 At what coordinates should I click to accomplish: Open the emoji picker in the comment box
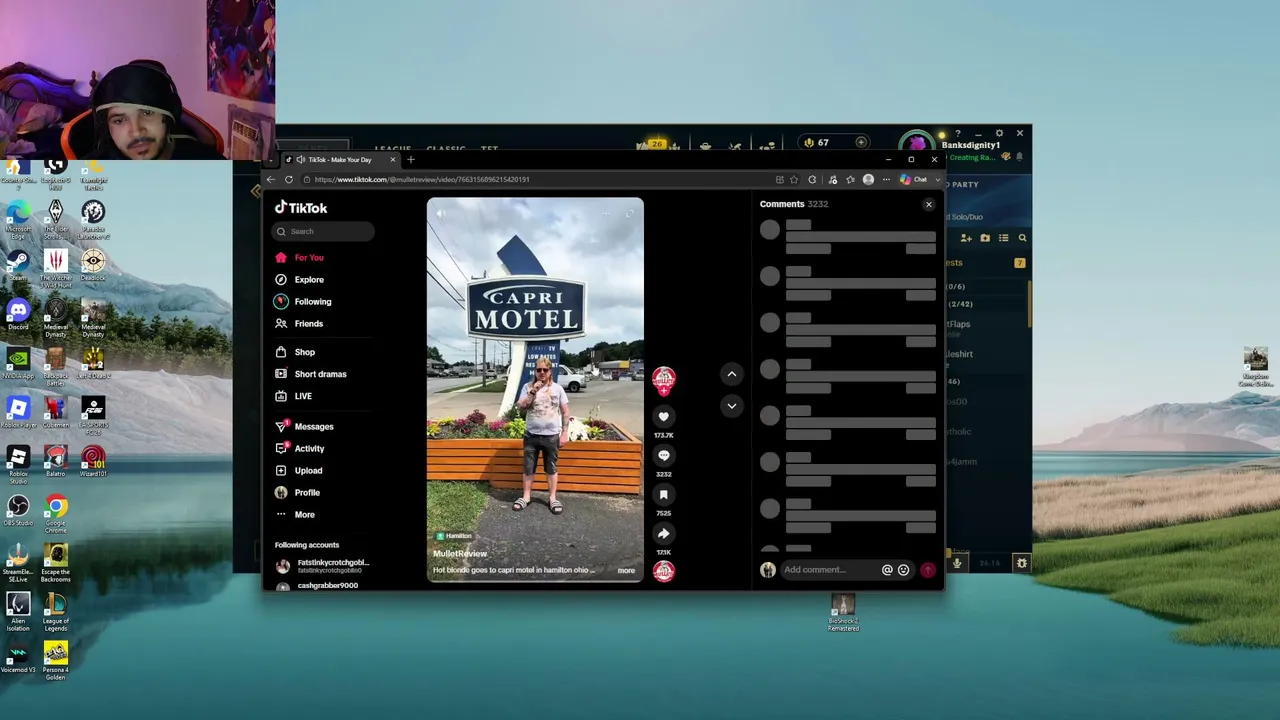click(903, 570)
